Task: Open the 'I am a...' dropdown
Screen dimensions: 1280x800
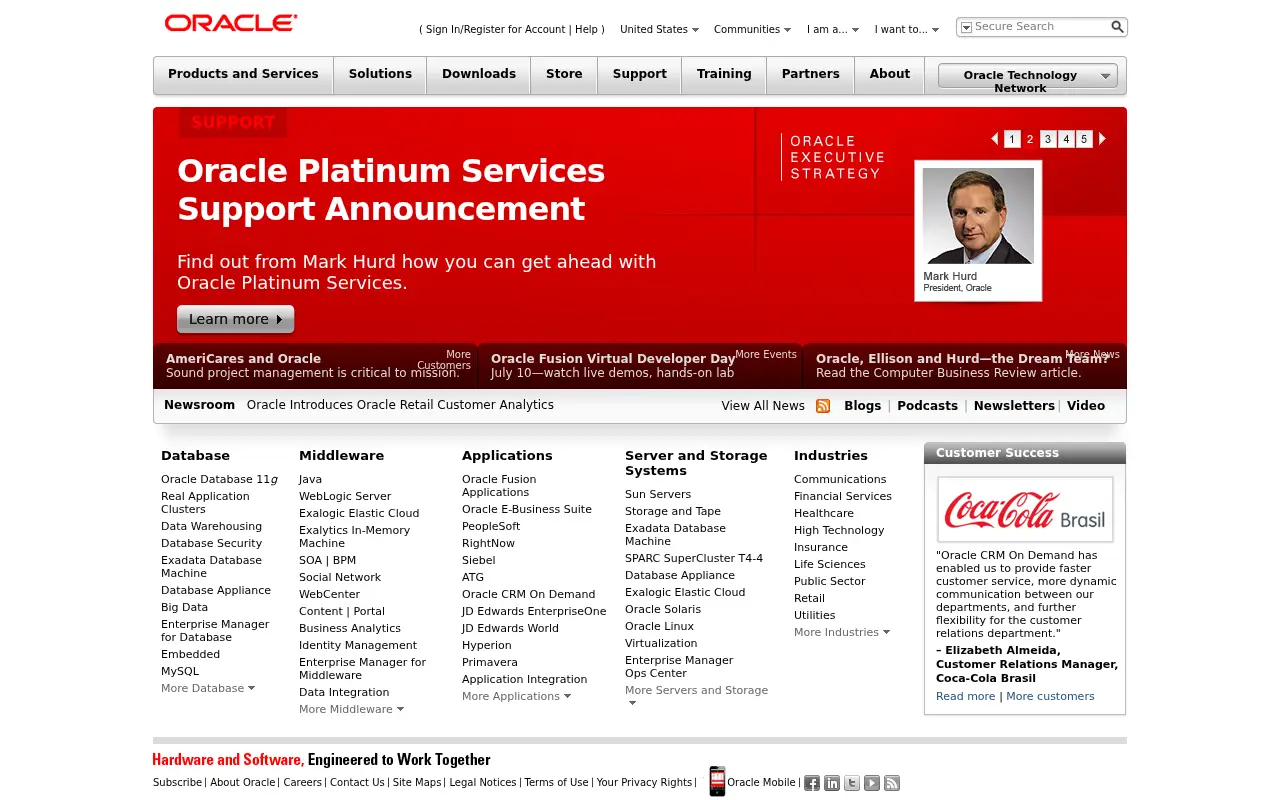Action: 833,30
